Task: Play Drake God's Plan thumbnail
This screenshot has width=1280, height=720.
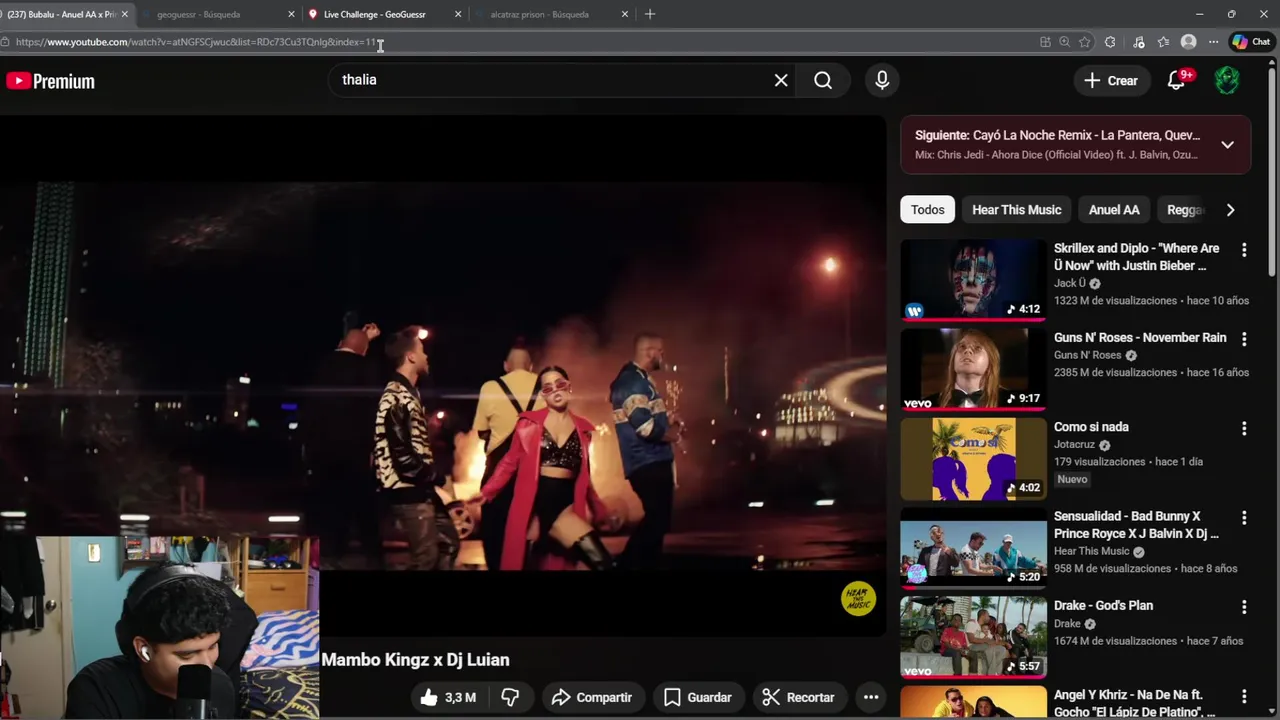Action: 973,636
